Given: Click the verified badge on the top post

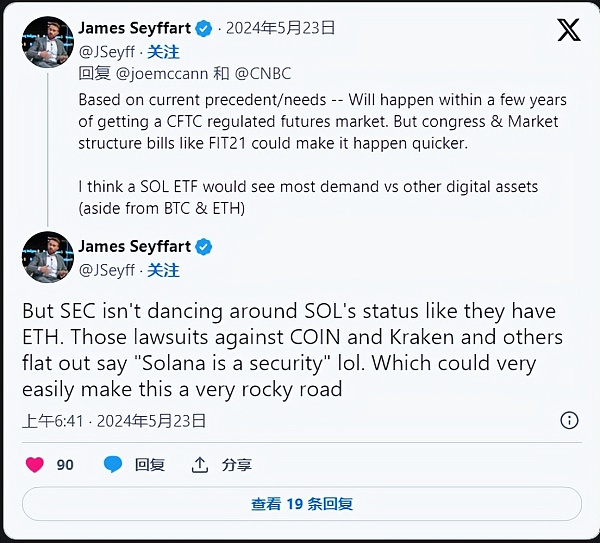Looking at the screenshot, I should pyautogui.click(x=203, y=28).
